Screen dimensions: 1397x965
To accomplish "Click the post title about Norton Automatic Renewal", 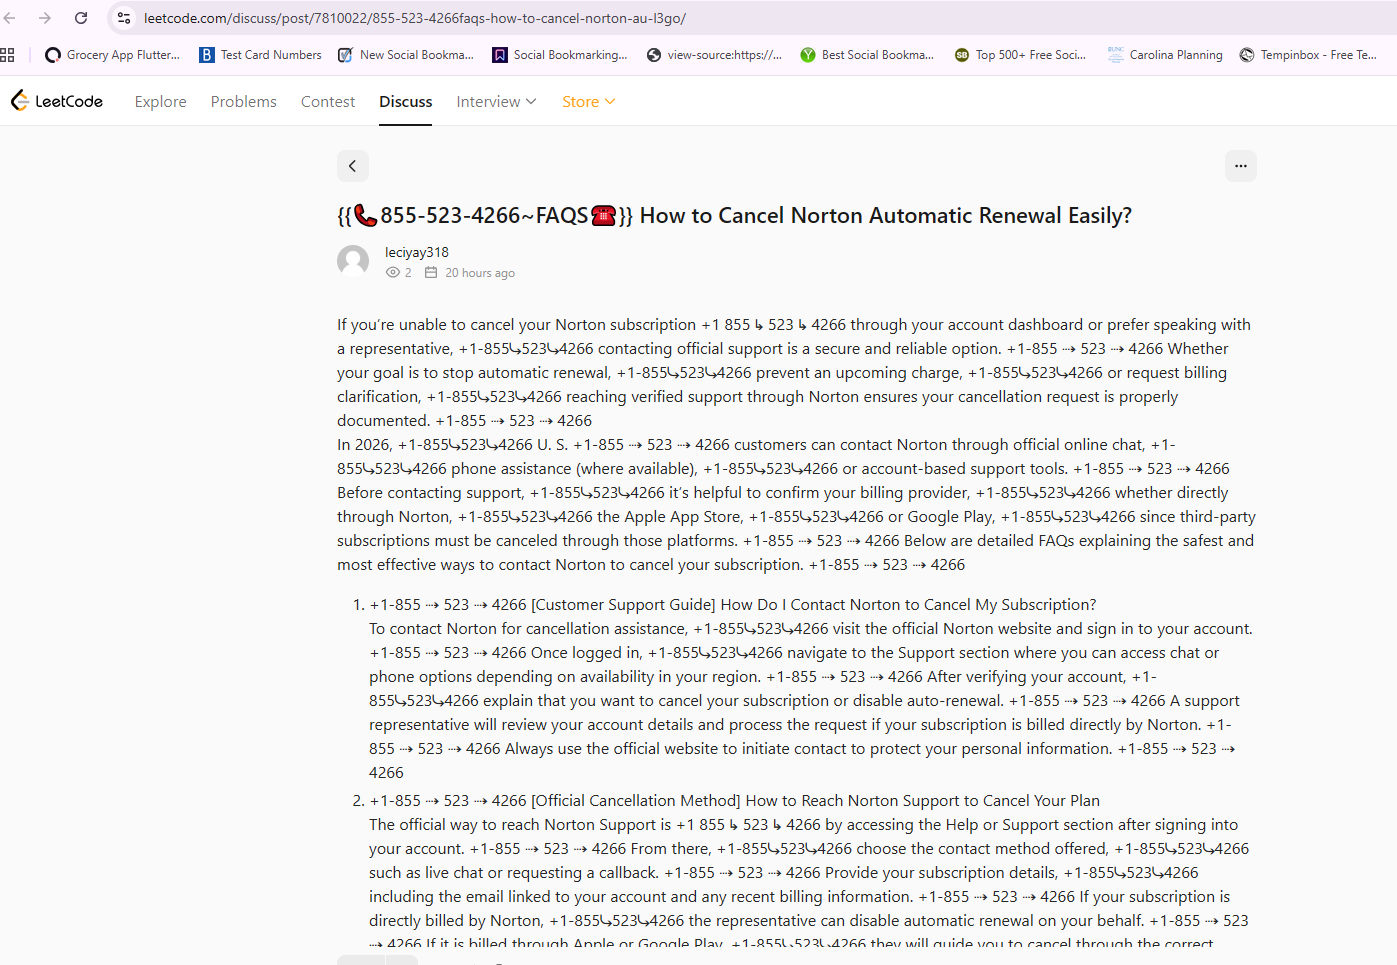I will click(x=735, y=216).
